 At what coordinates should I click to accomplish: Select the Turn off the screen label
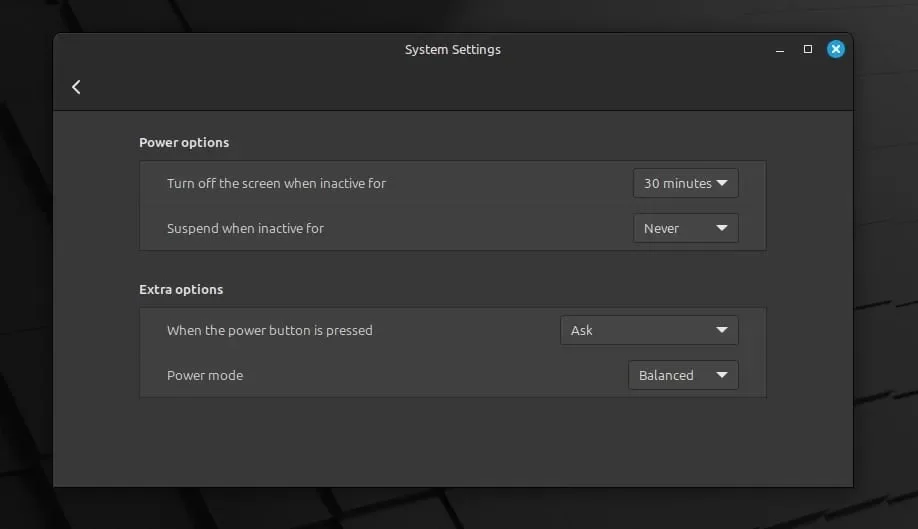[276, 183]
